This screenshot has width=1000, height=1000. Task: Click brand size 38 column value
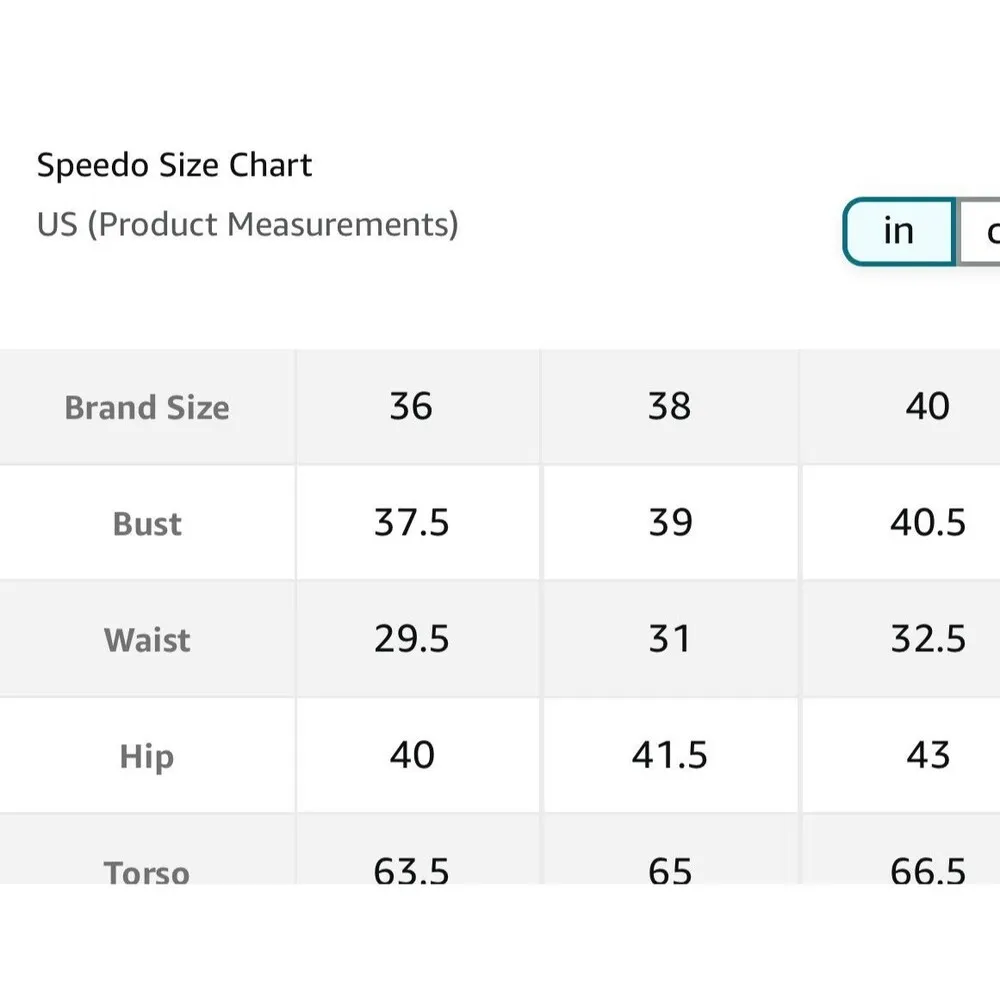(x=669, y=407)
